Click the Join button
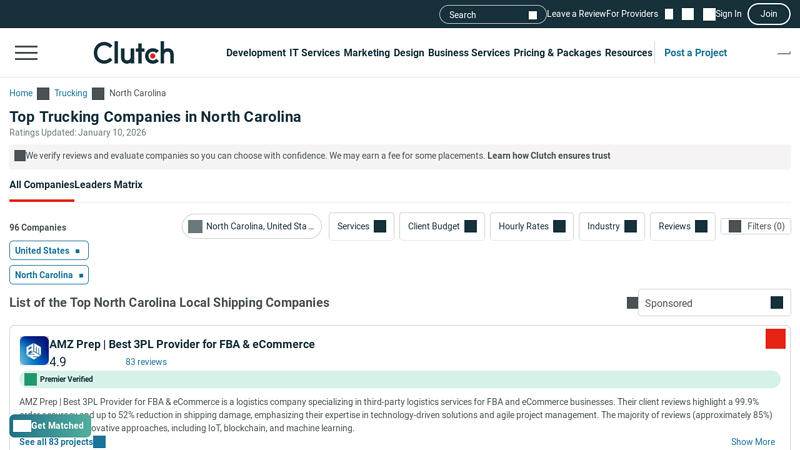Screen dimensions: 800x450 769,14
